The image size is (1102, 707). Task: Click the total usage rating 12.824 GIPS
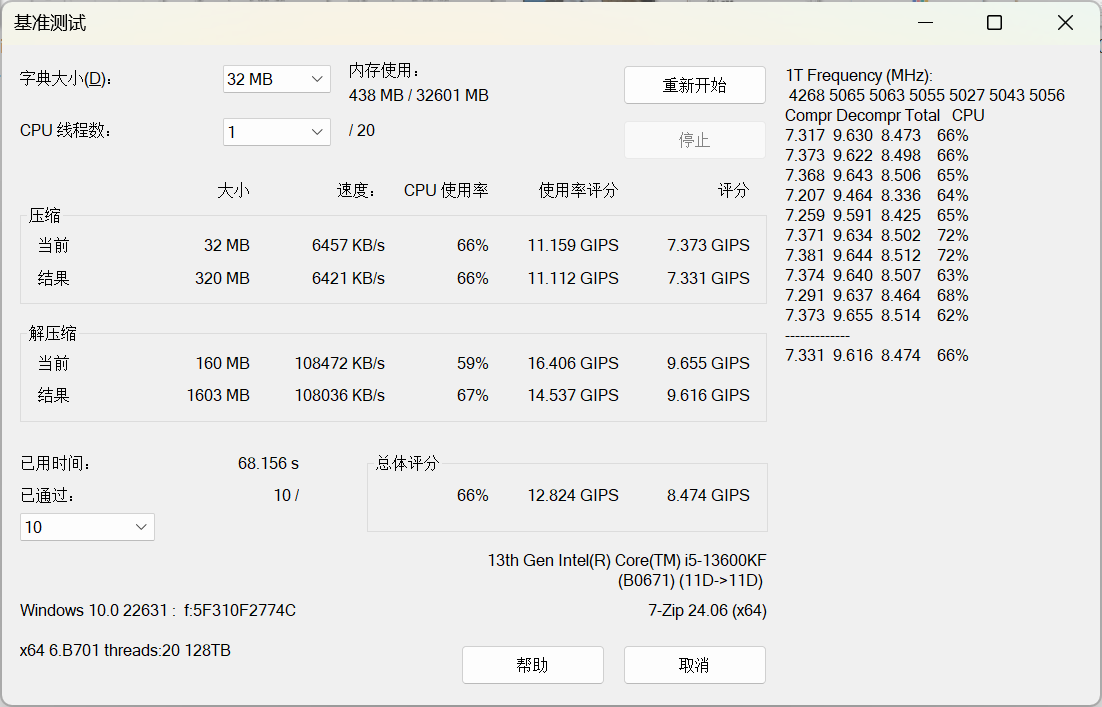click(x=573, y=495)
